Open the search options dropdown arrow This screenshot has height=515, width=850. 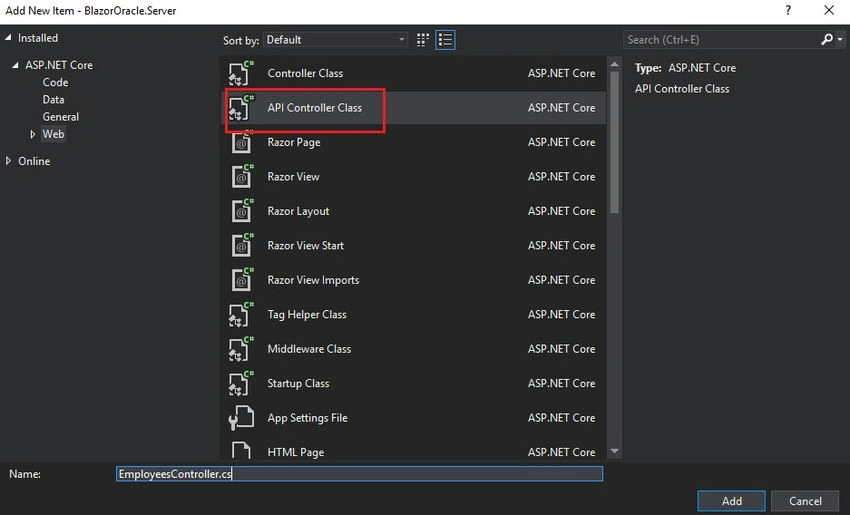click(840, 40)
